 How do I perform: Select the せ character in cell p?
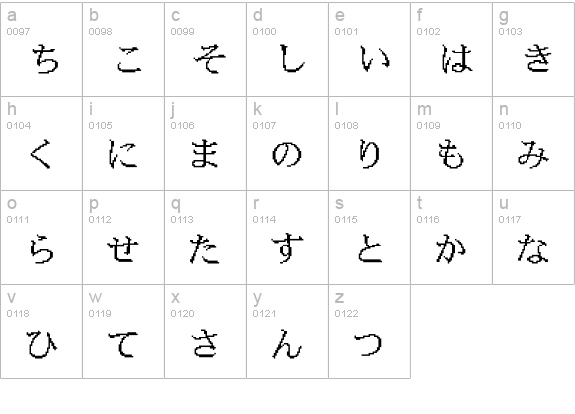coord(123,249)
